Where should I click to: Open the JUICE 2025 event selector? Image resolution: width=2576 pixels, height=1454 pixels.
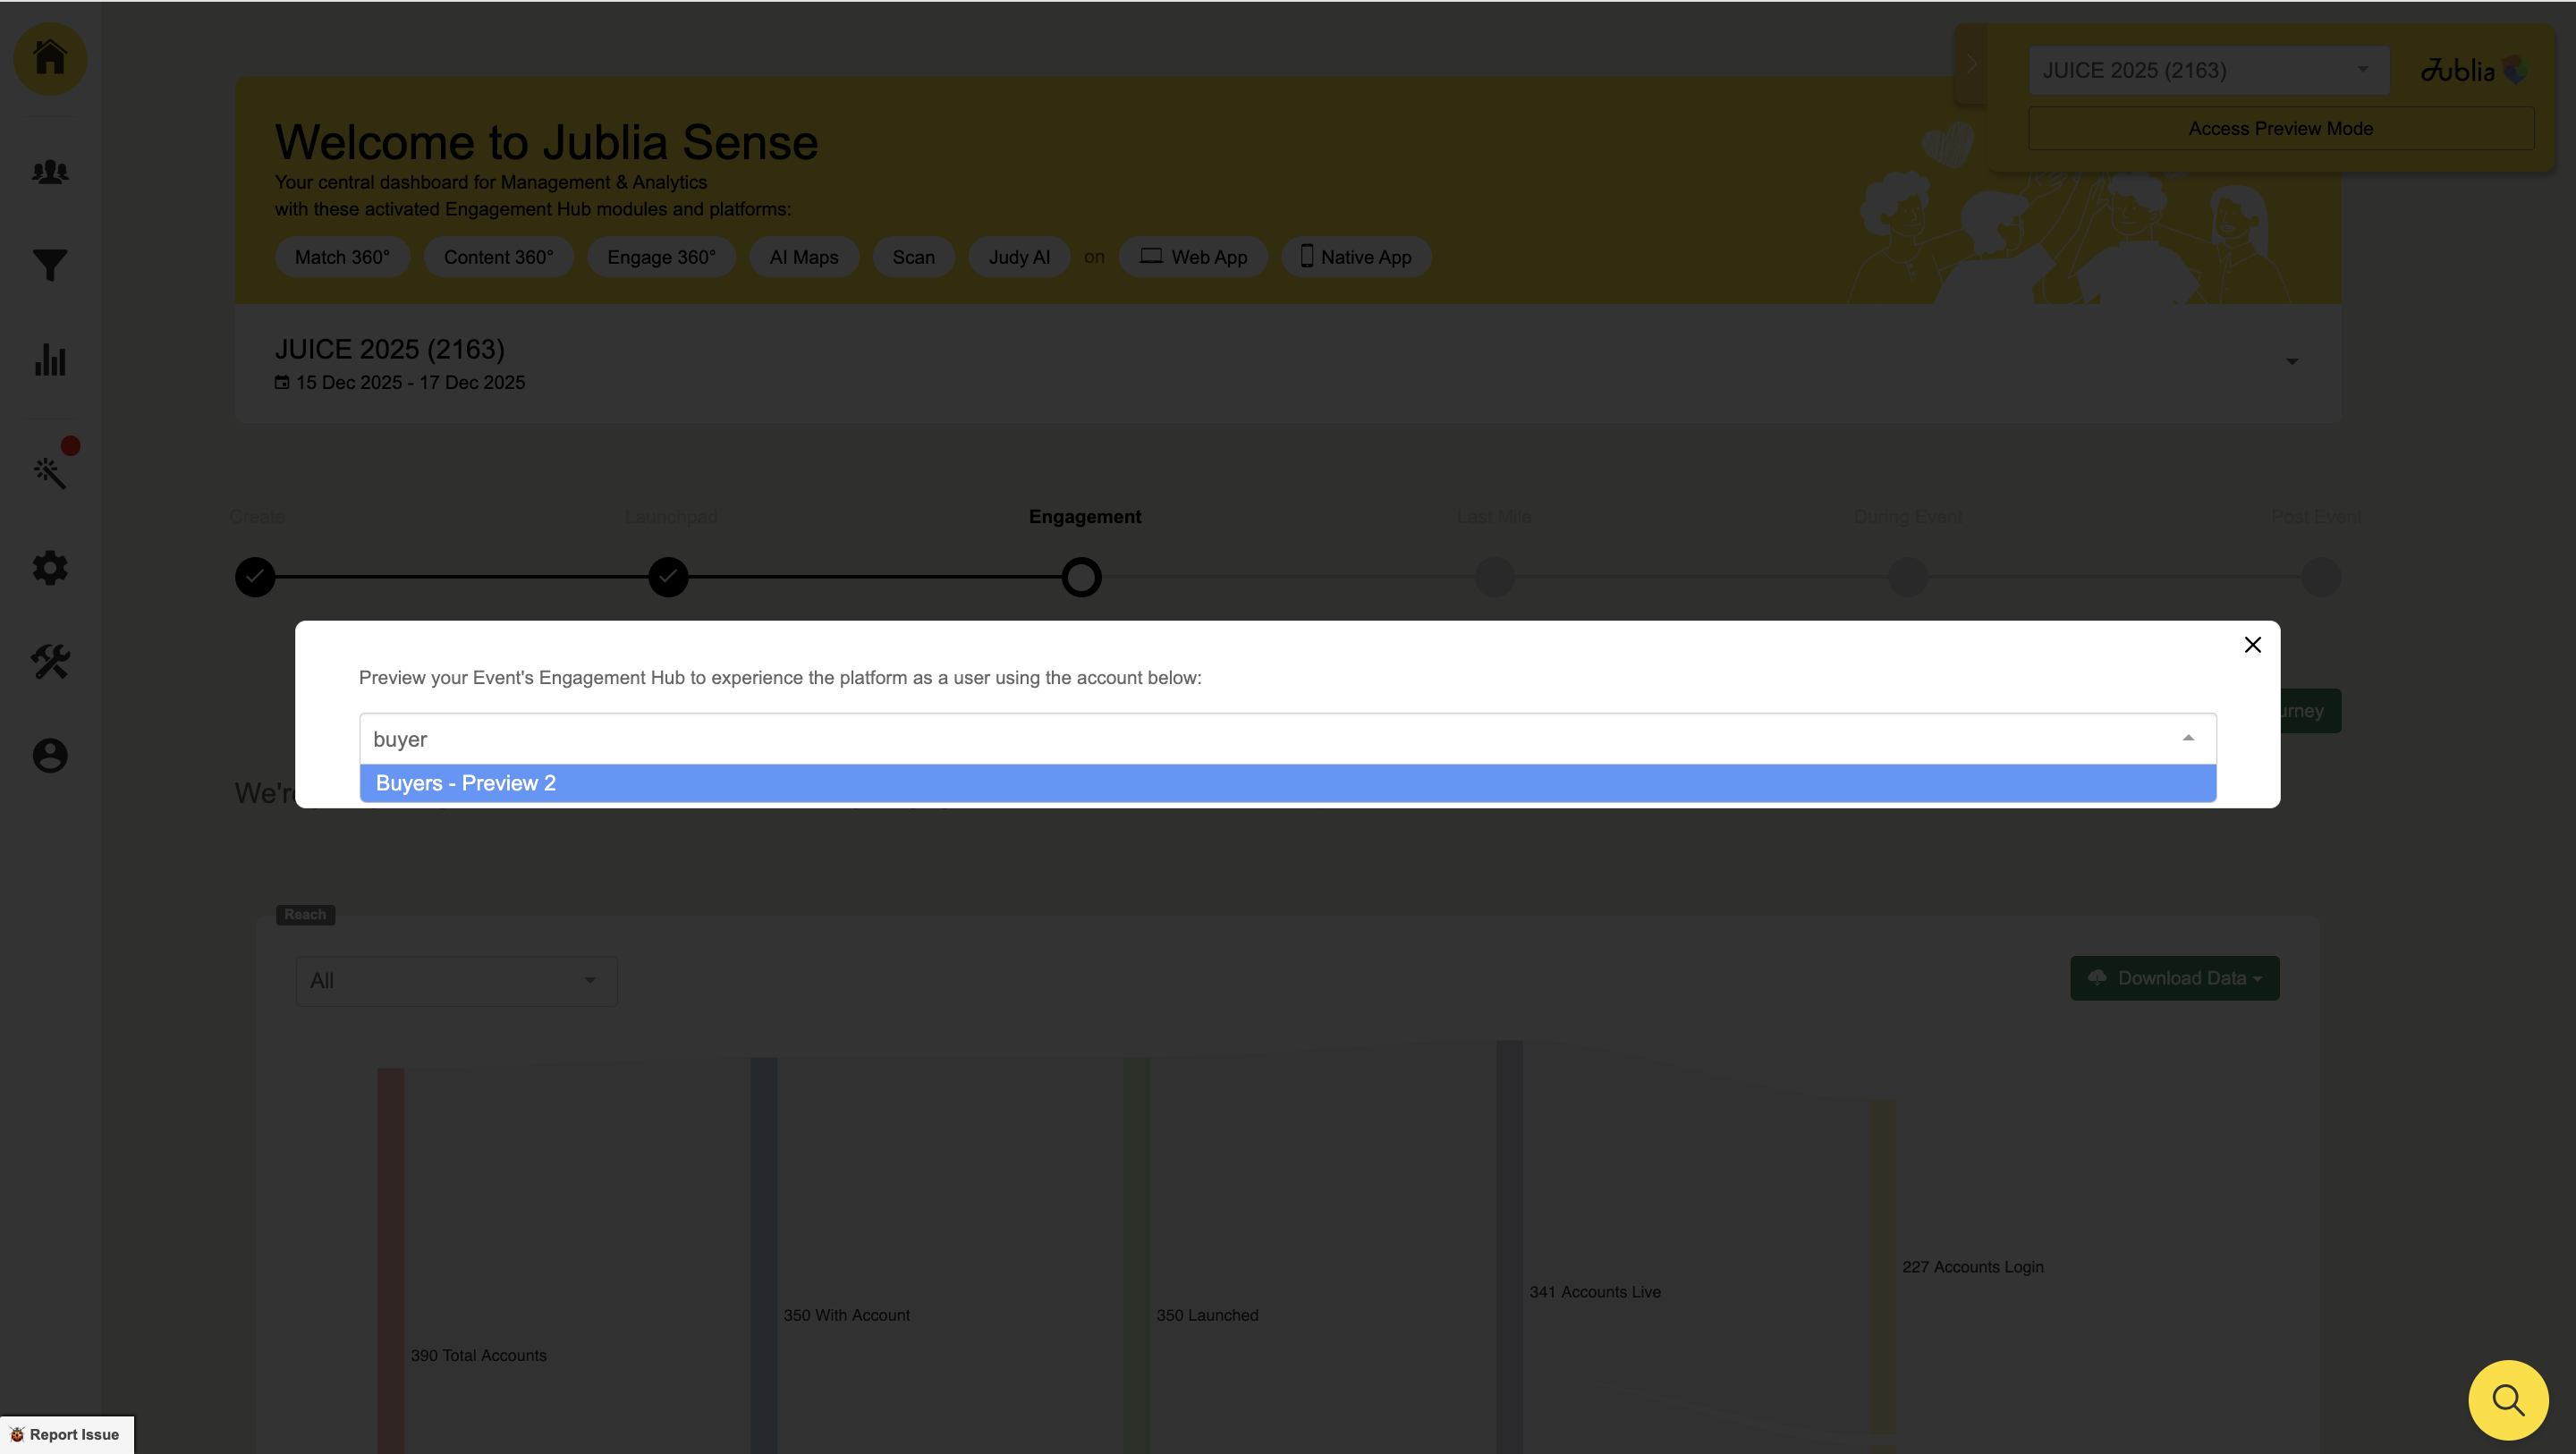pos(2207,70)
